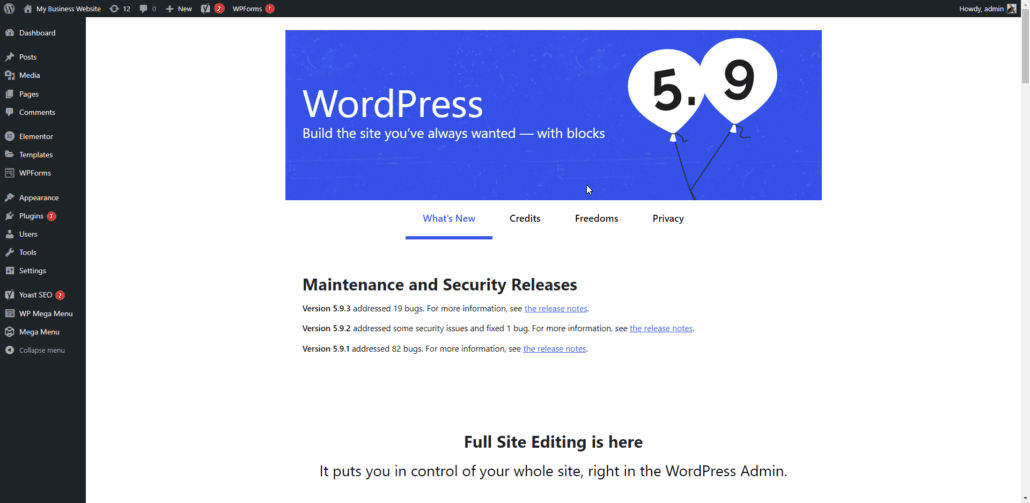
Task: Click the WordPress 5.9 banner image
Action: [x=553, y=115]
